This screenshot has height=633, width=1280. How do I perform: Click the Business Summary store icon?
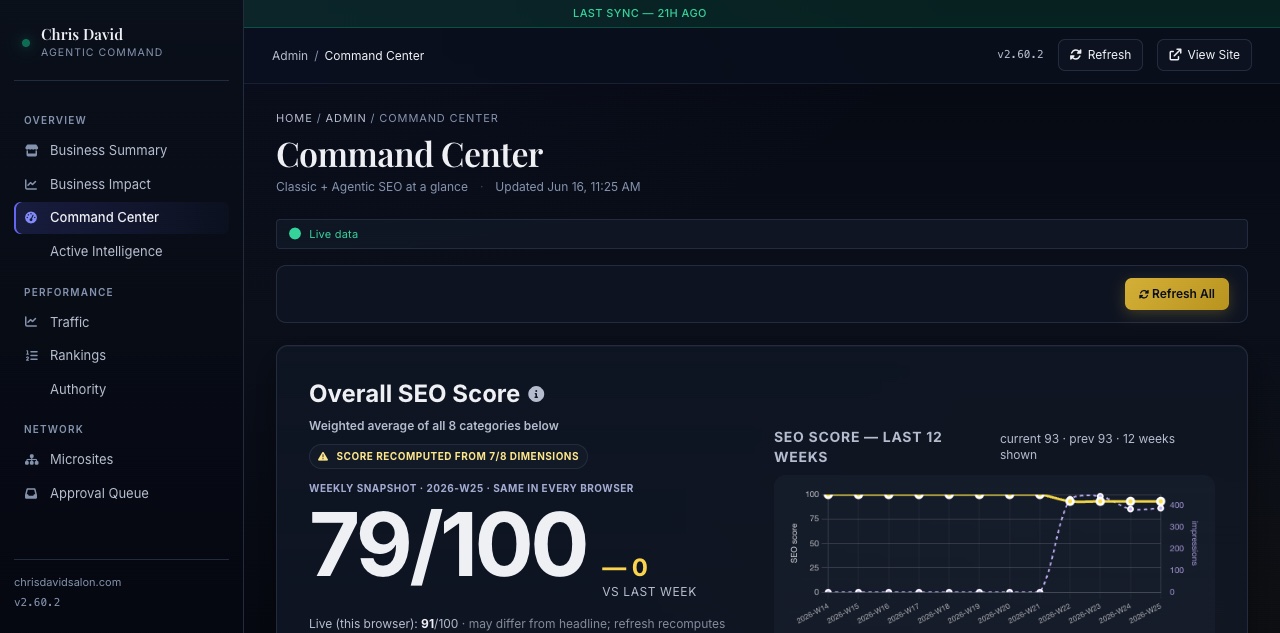pos(31,150)
